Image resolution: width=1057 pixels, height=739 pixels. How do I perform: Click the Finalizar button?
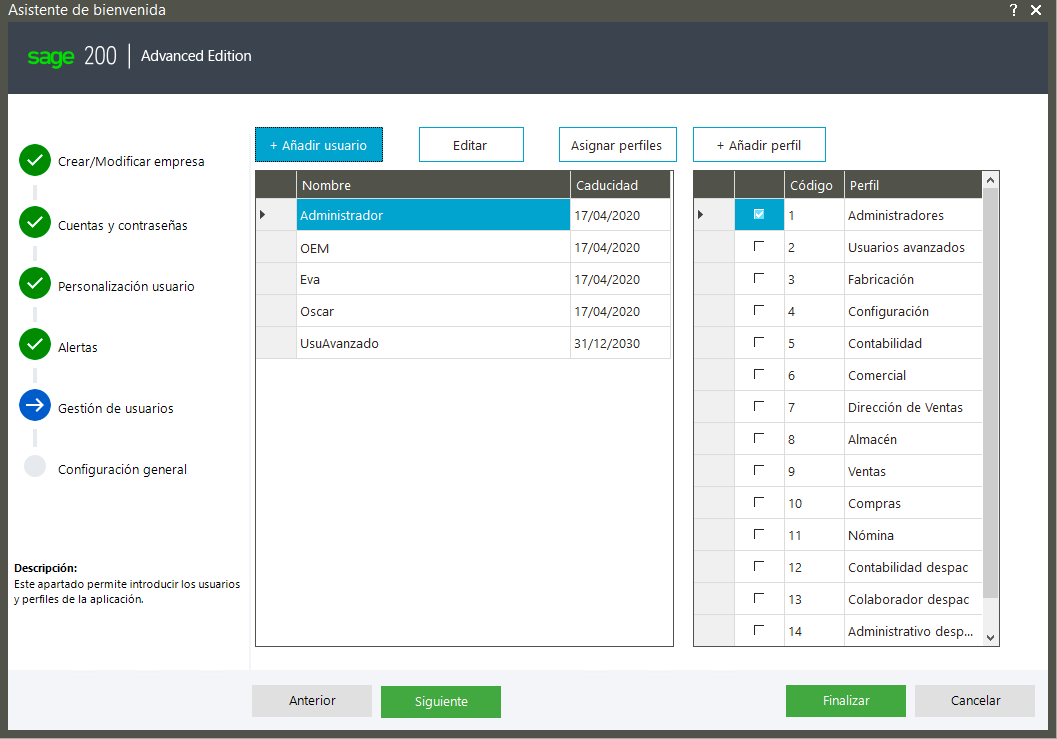[846, 701]
